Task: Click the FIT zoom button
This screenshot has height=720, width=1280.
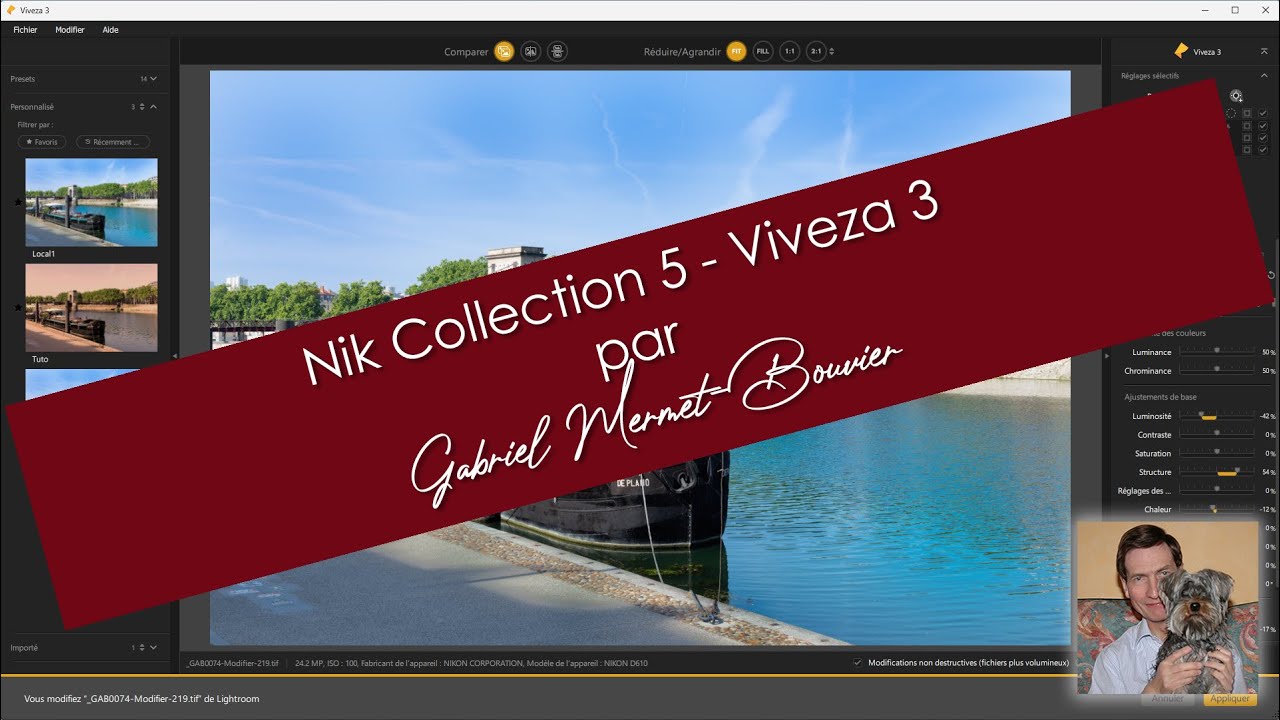Action: tap(736, 51)
